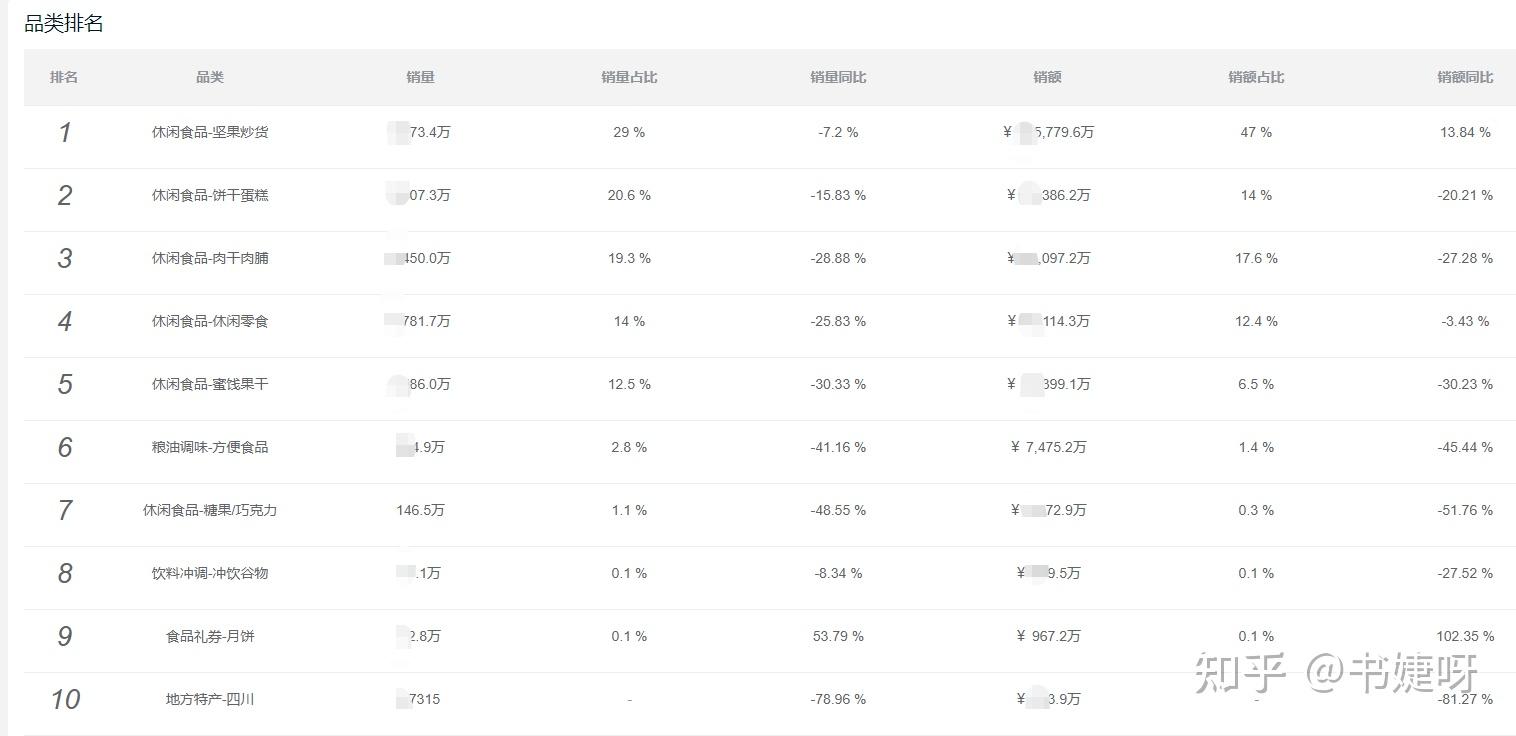Select the 品类 column header
1516x736 pixels.
(x=210, y=77)
